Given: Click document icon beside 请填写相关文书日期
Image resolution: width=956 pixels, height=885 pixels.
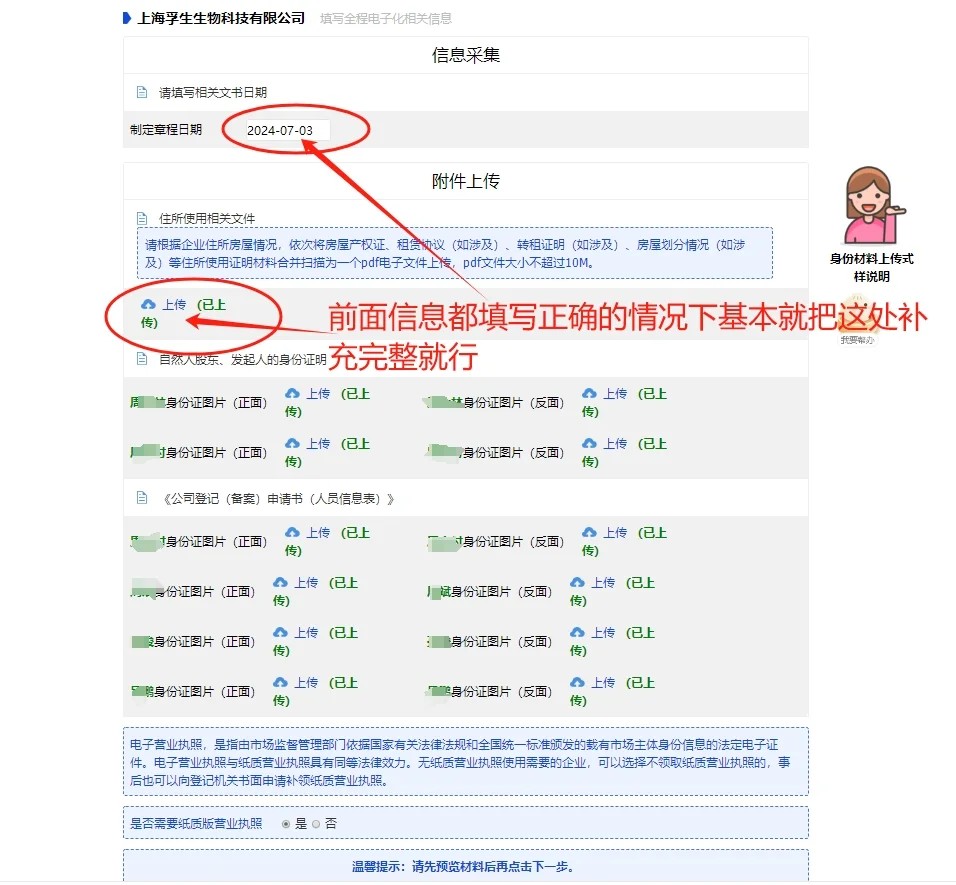Looking at the screenshot, I should [x=140, y=91].
